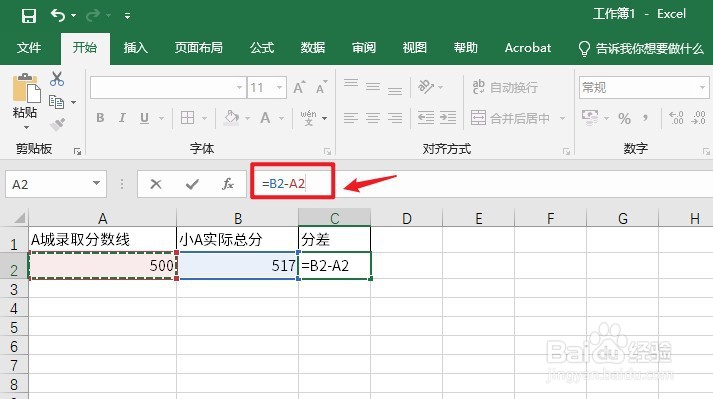
Task: Click the Increase Decimal icon
Action: 676,118
